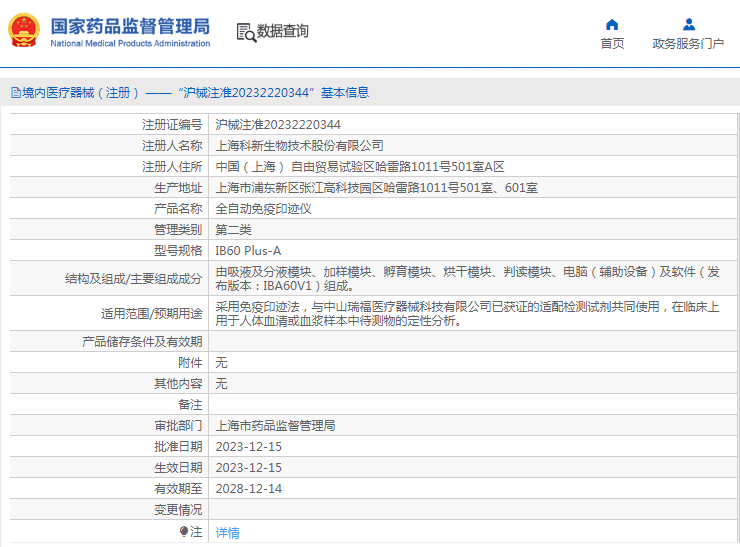Select registration number value 沪械注准20232220344
The width and height of the screenshot is (740, 547).
click(278, 125)
